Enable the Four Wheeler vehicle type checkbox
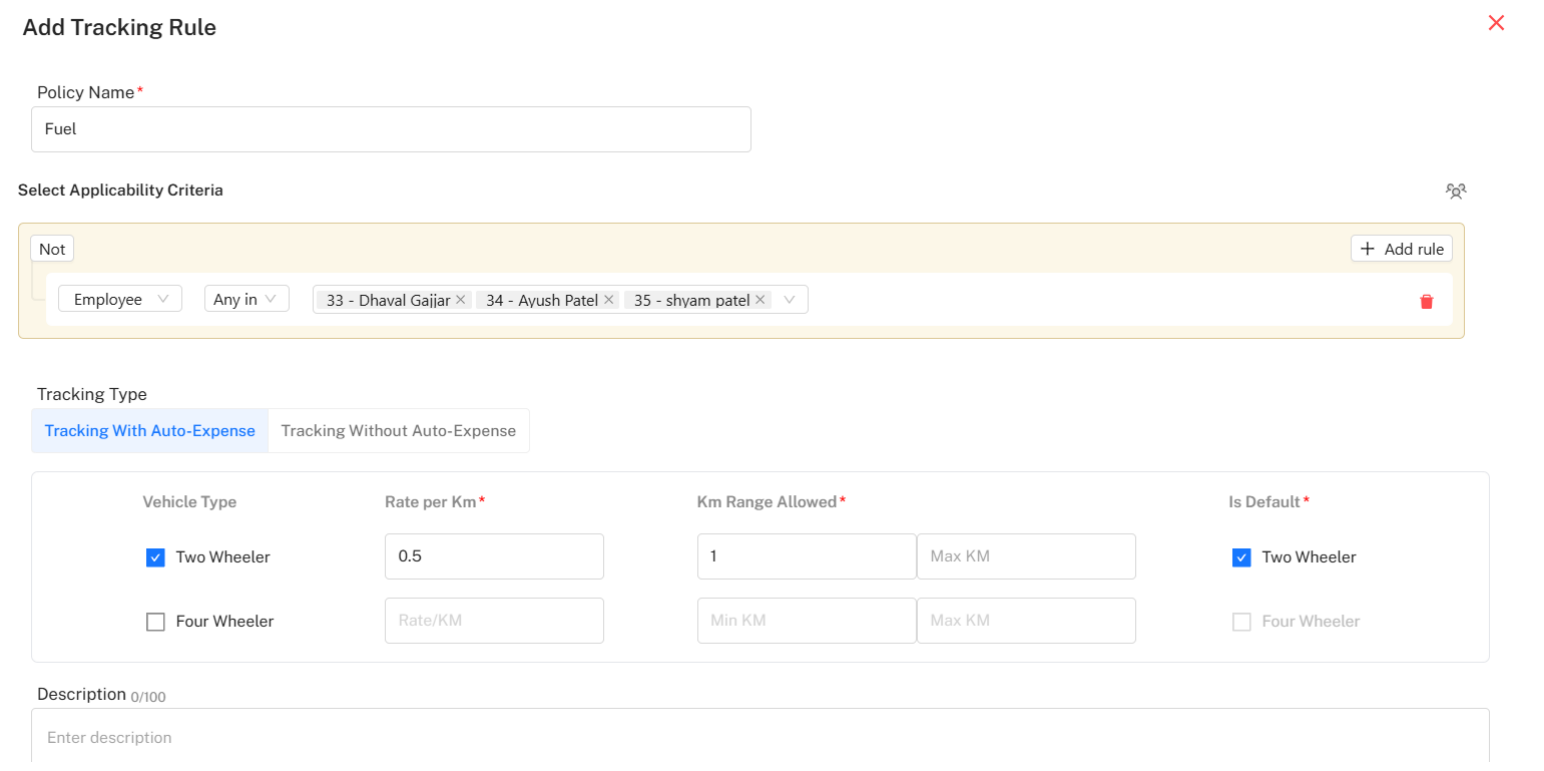This screenshot has width=1544, height=771. coord(155,622)
